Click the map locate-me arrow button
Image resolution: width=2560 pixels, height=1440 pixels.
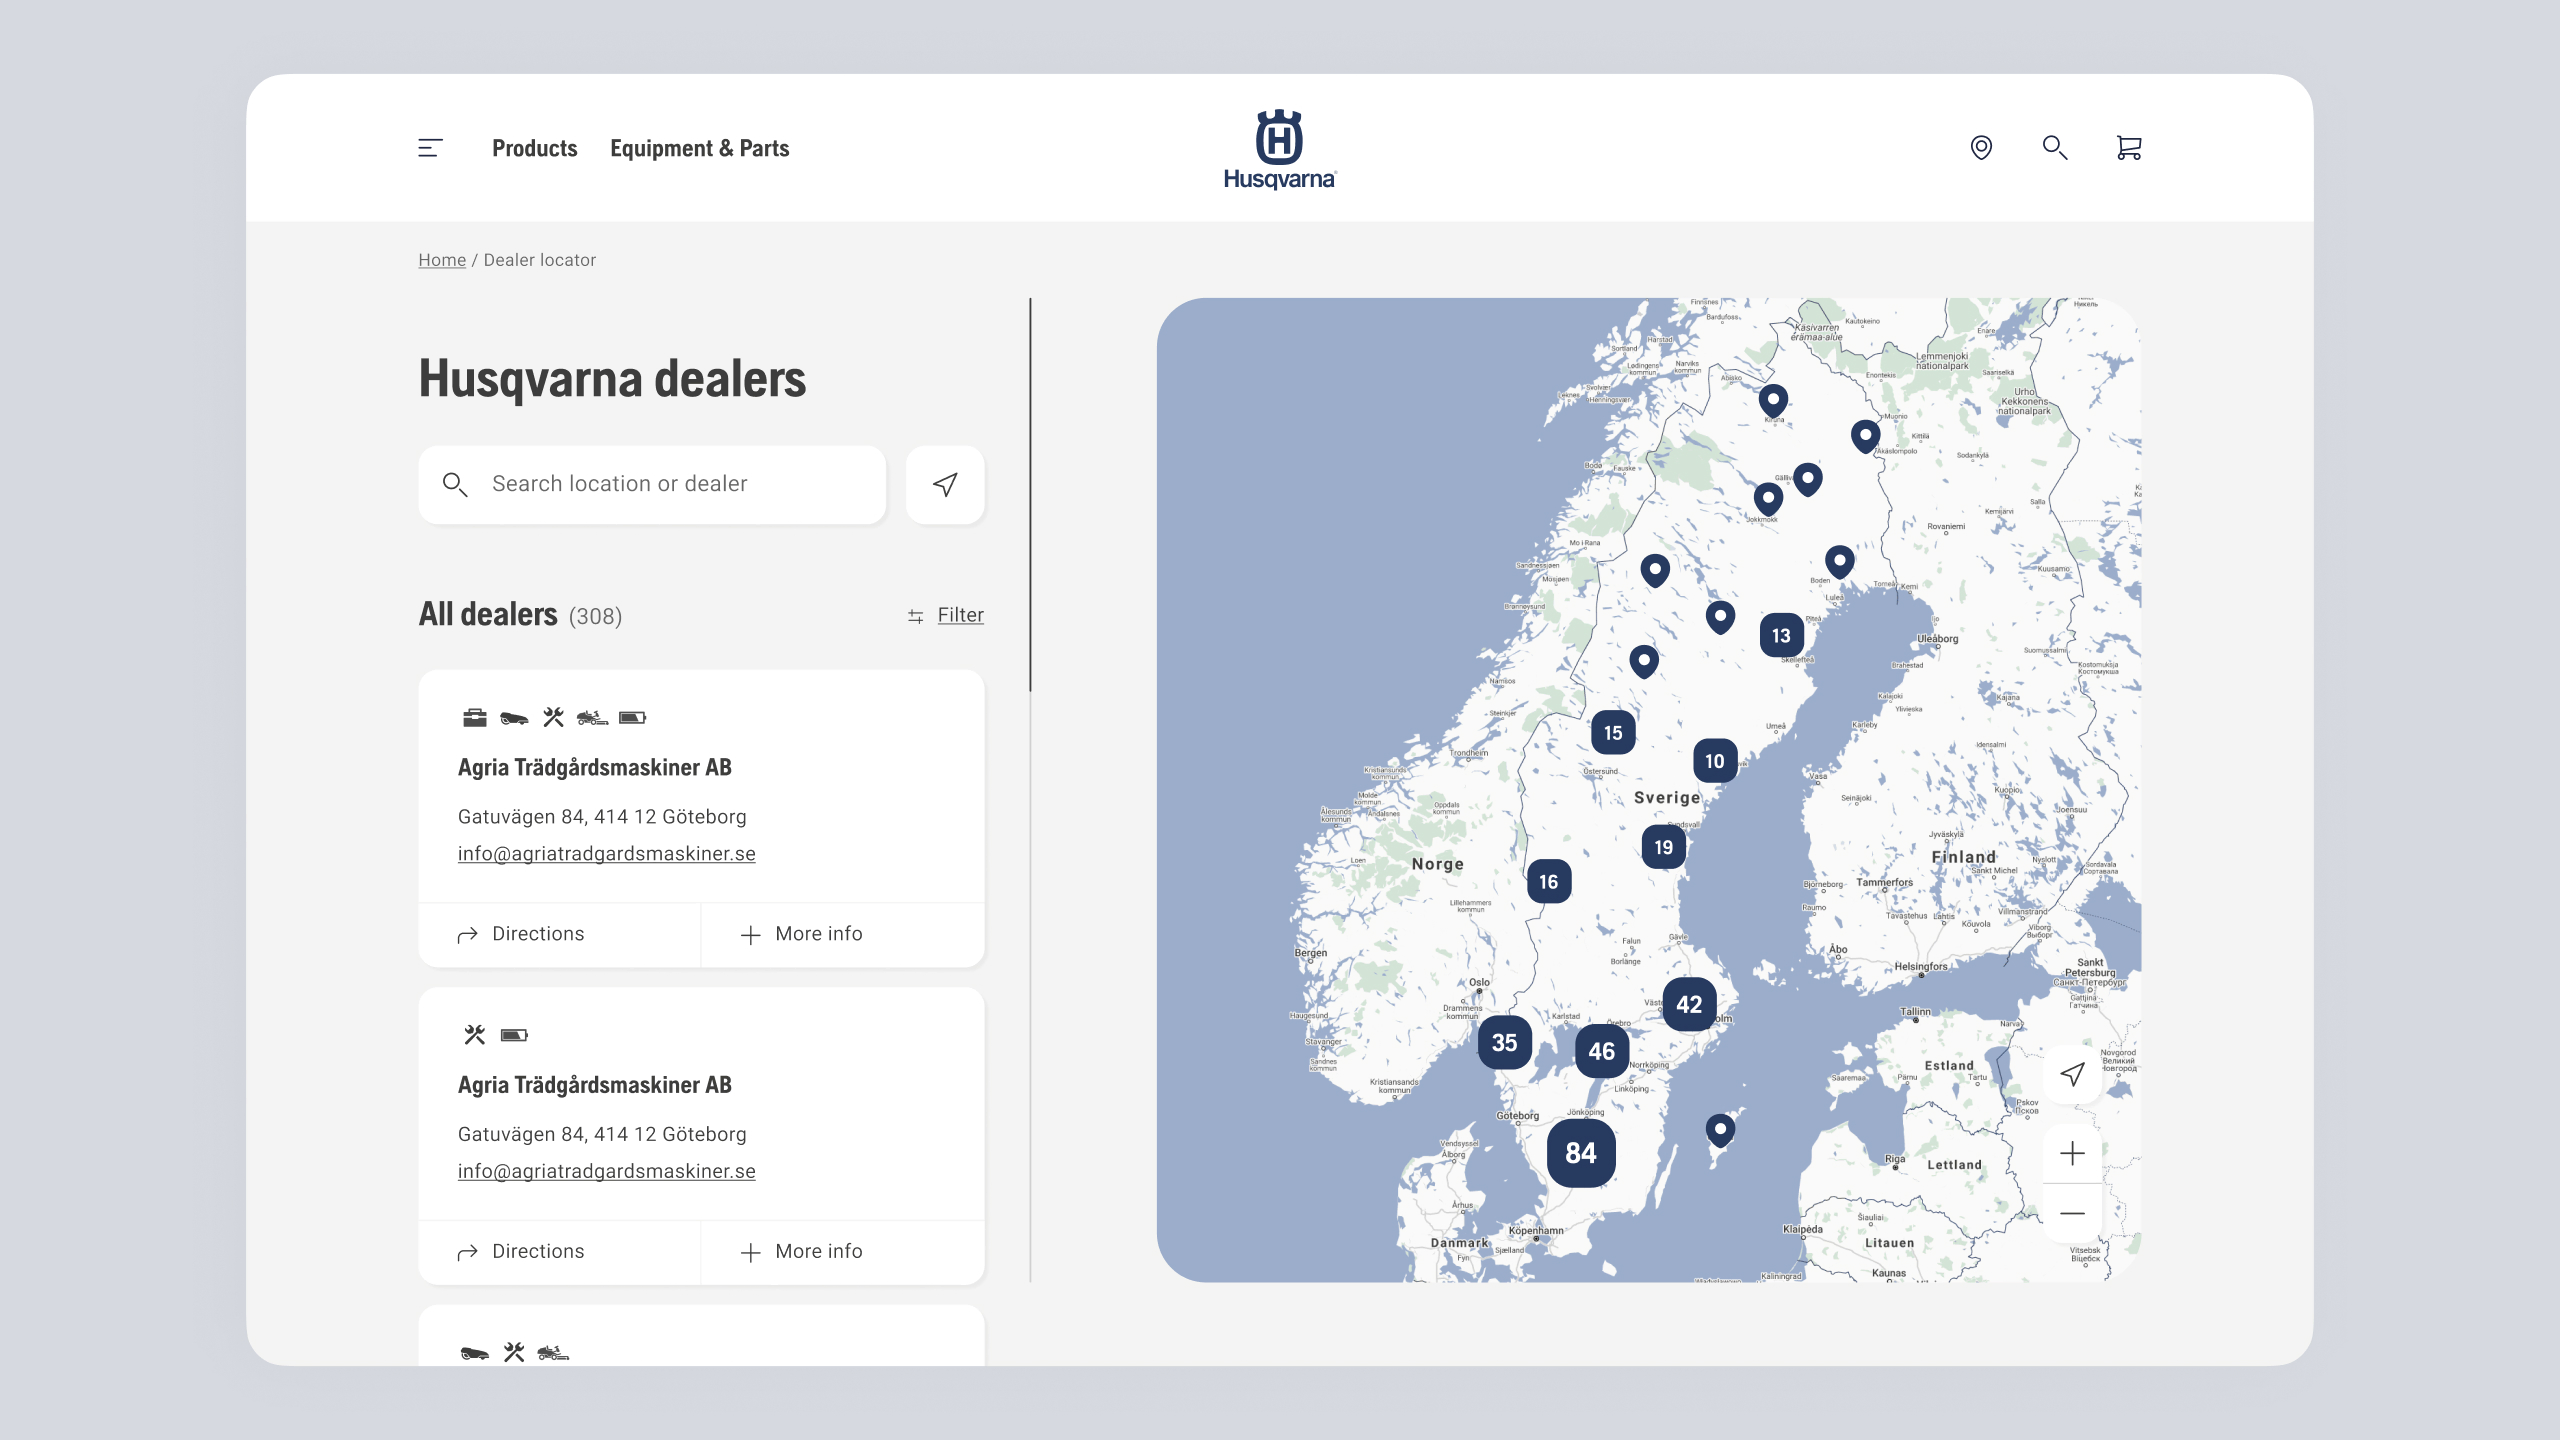pyautogui.click(x=2072, y=1074)
